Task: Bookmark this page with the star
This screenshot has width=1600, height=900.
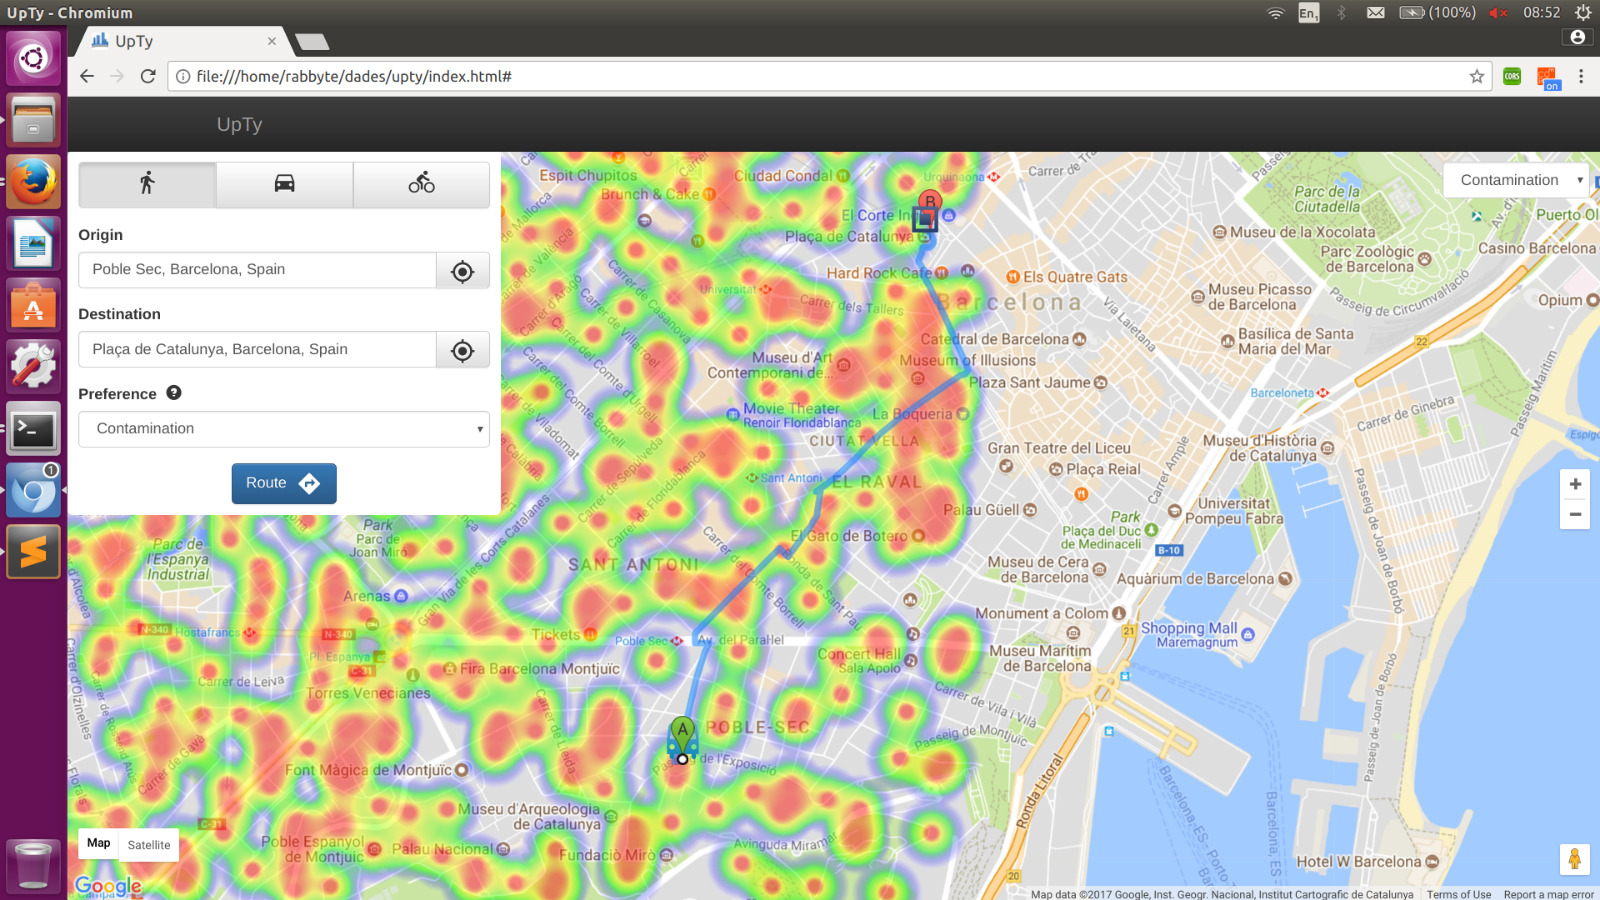Action: (x=1477, y=77)
